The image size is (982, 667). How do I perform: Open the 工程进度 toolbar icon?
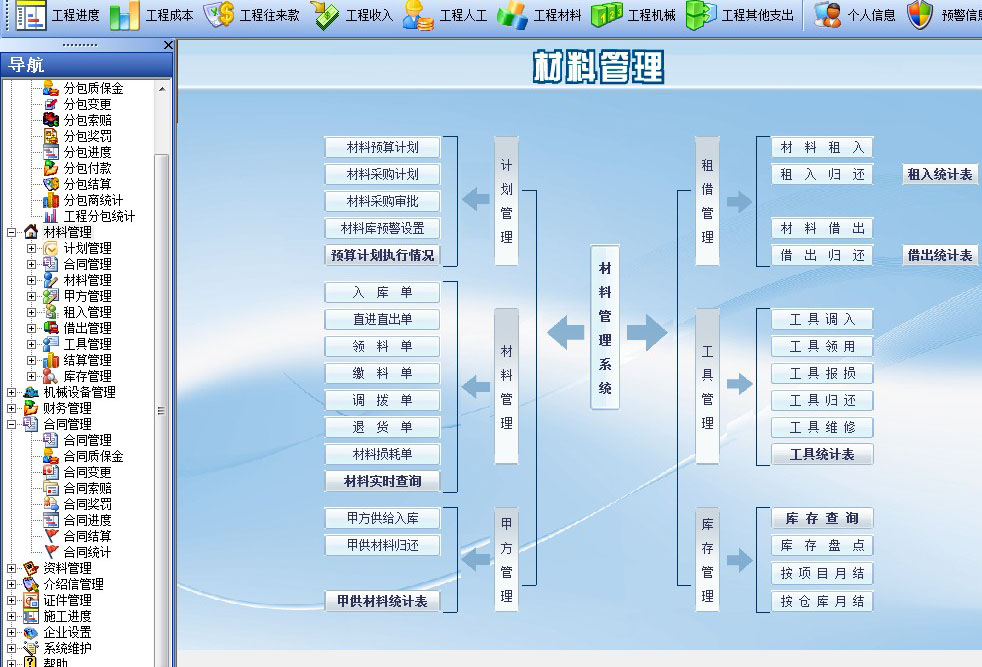pos(30,16)
